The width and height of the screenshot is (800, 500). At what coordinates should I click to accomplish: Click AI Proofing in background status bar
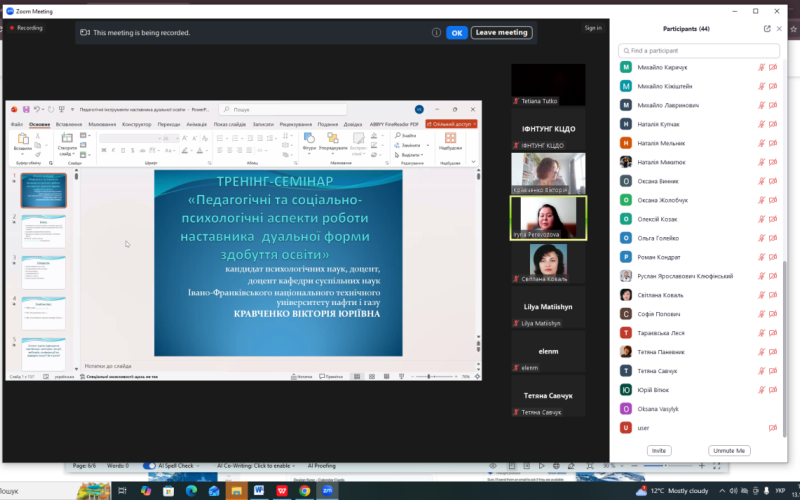(321, 466)
